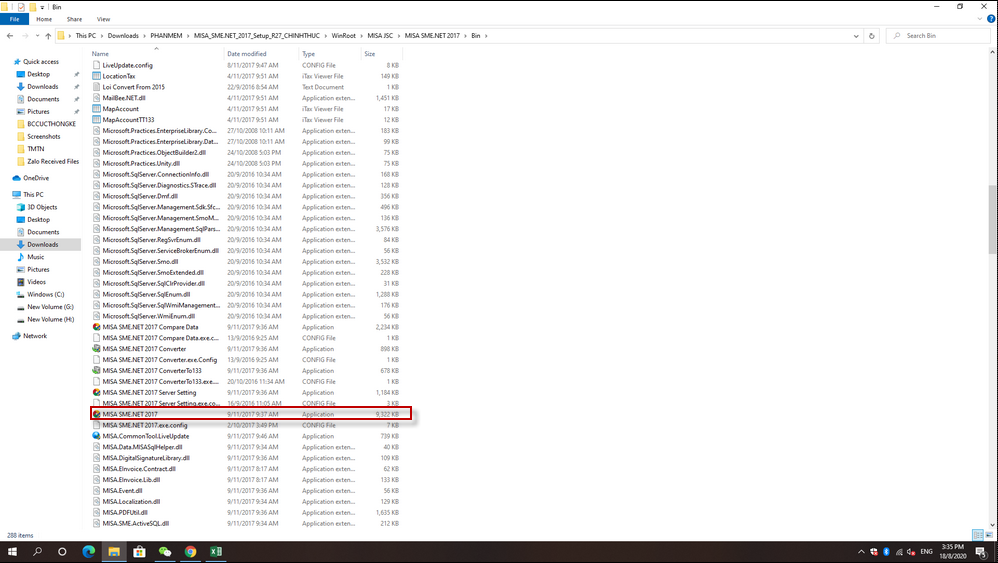Open Music folder in sidebar
Screen dimensions: 998x563
(36, 257)
